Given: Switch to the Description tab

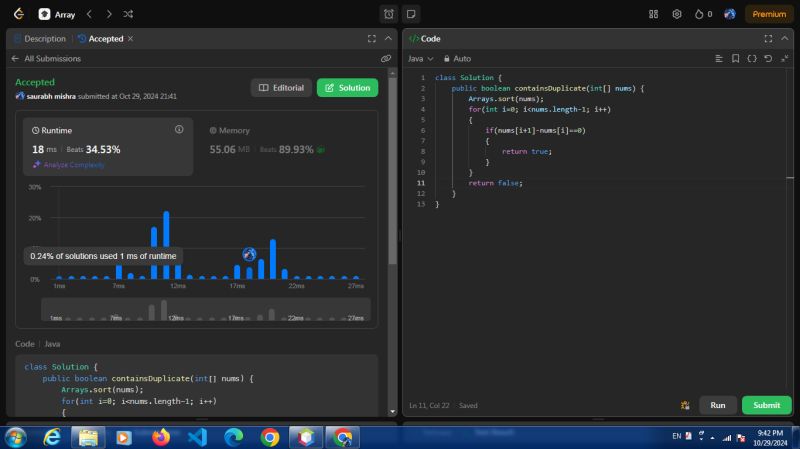Looking at the screenshot, I should pyautogui.click(x=40, y=39).
